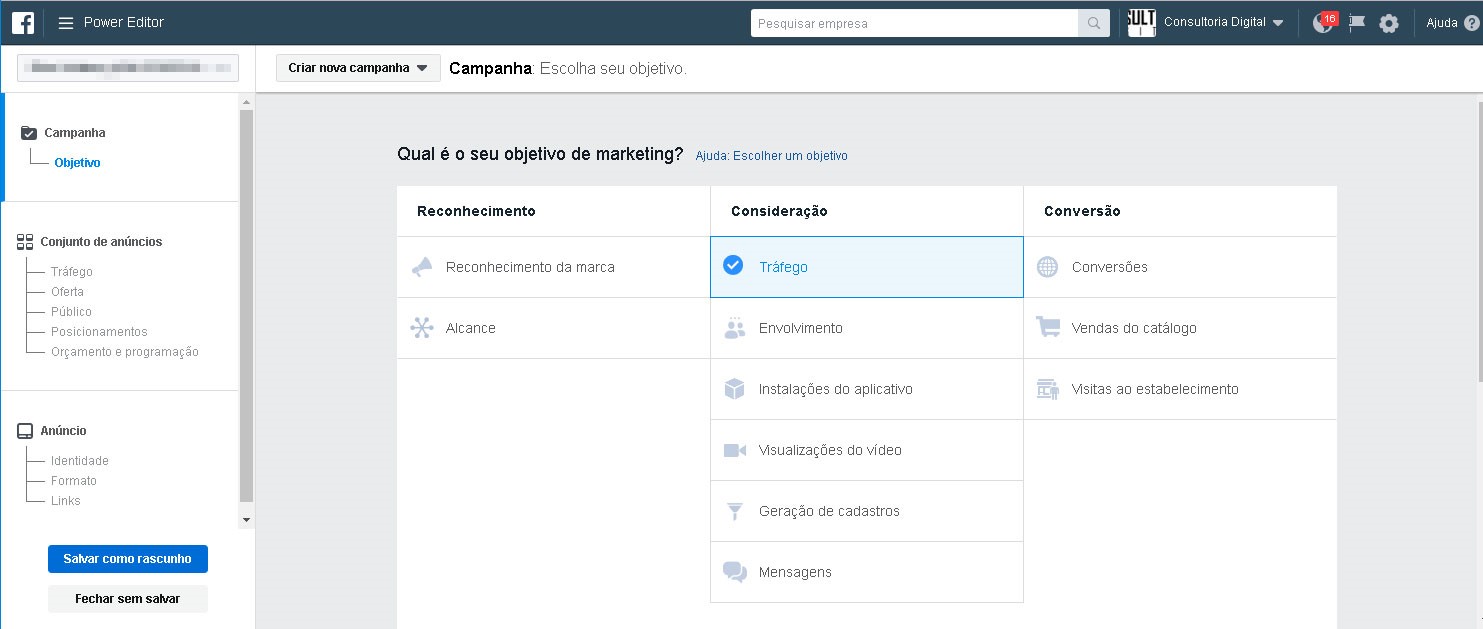The image size is (1483, 629).
Task: Choose Instalações do aplicativo objective
Action: point(867,389)
